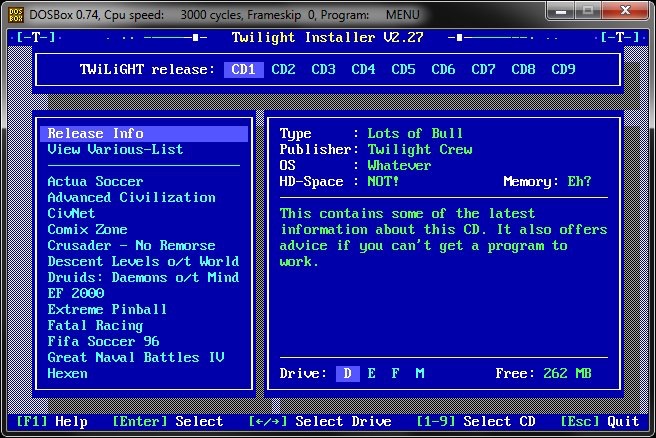Select Fatal Racing entry

(95, 325)
